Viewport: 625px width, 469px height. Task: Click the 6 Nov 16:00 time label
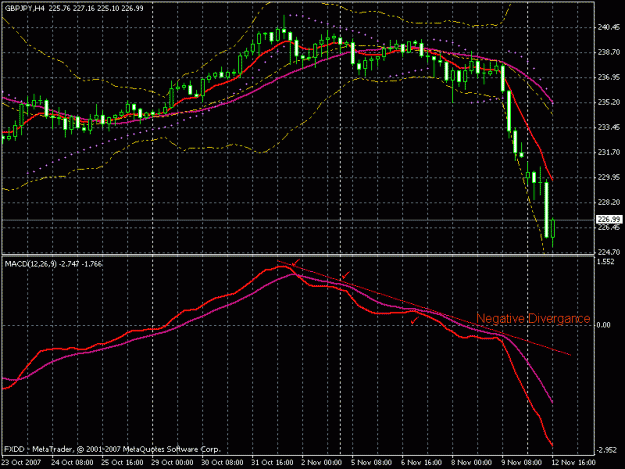click(421, 463)
